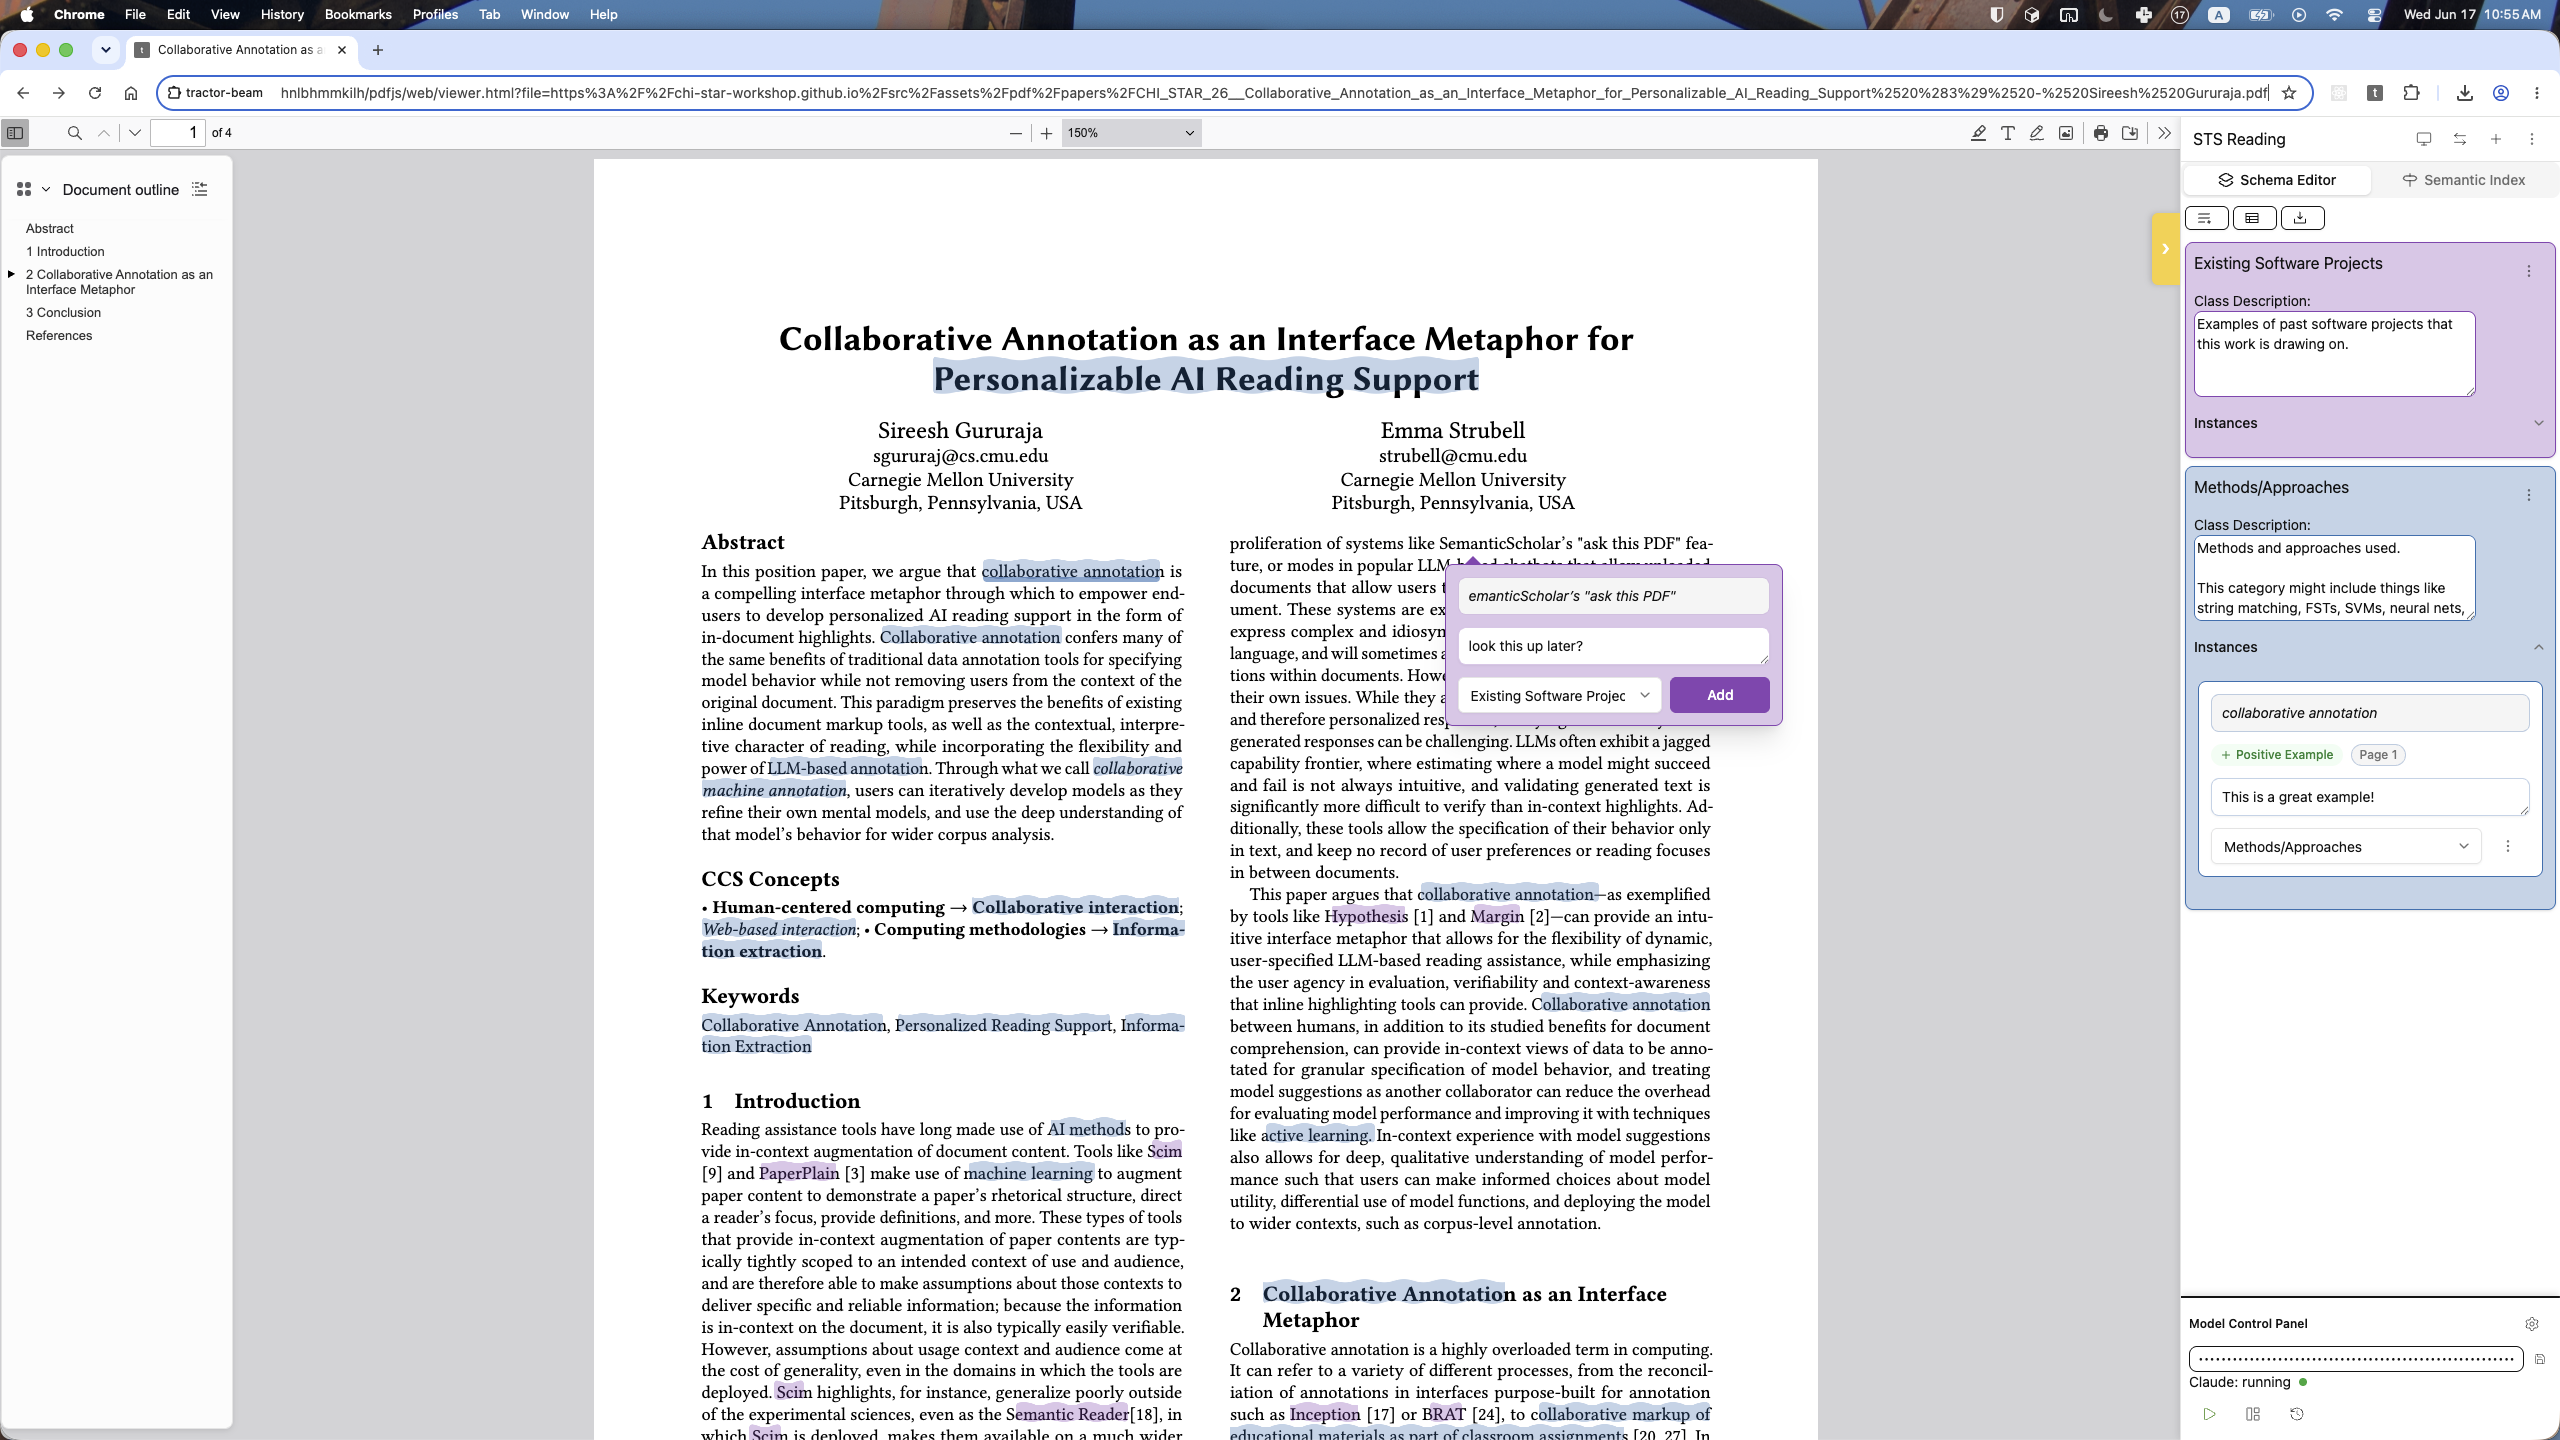Click the table view button in schema toolbar
Screen dimensions: 2560x1440
pos(2254,218)
